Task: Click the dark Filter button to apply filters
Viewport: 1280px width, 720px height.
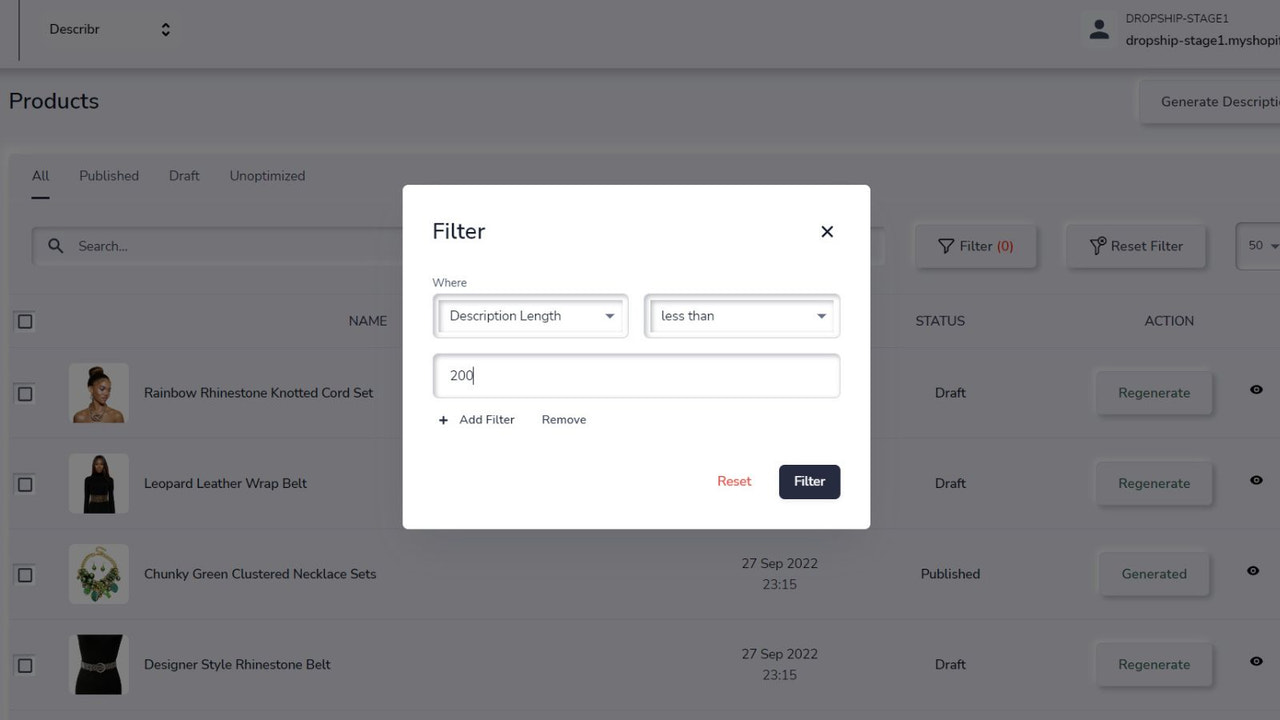Action: pyautogui.click(x=809, y=481)
